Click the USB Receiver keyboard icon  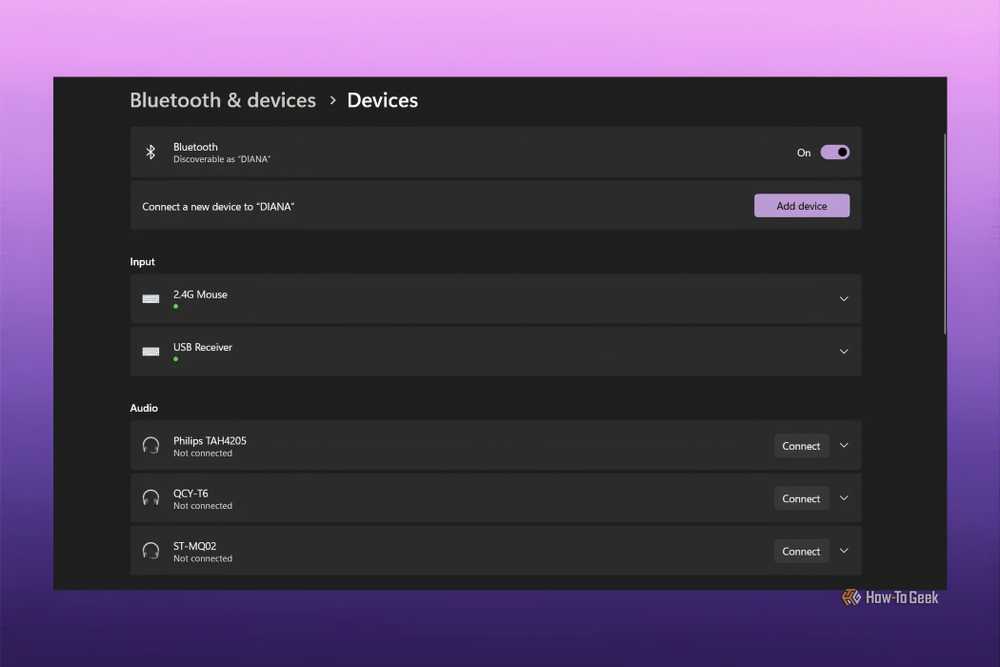151,351
